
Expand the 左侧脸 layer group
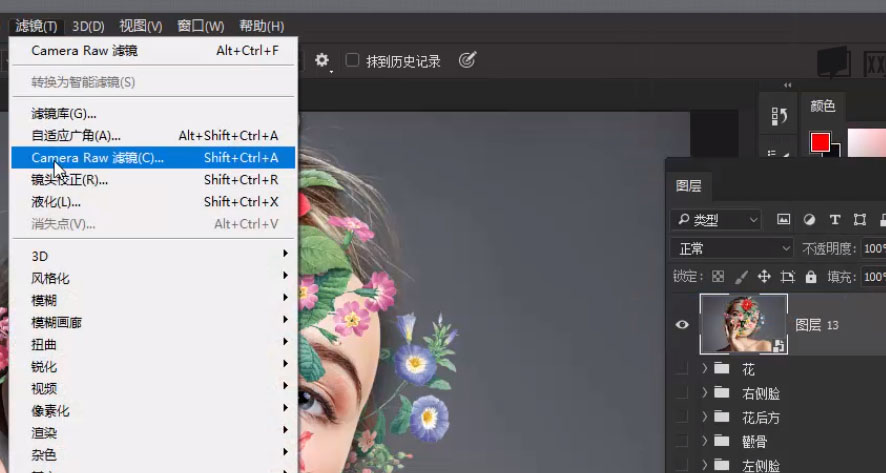point(705,465)
